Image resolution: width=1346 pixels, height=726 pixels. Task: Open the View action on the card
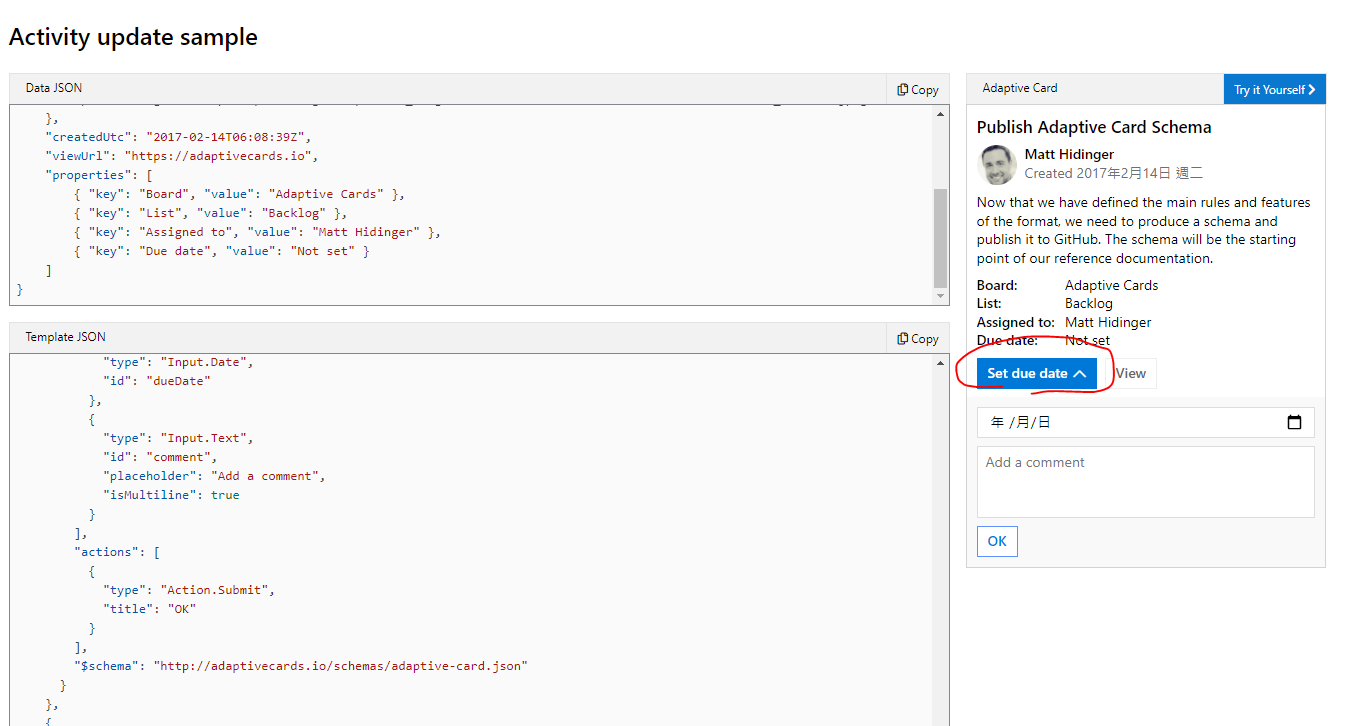pos(1131,372)
